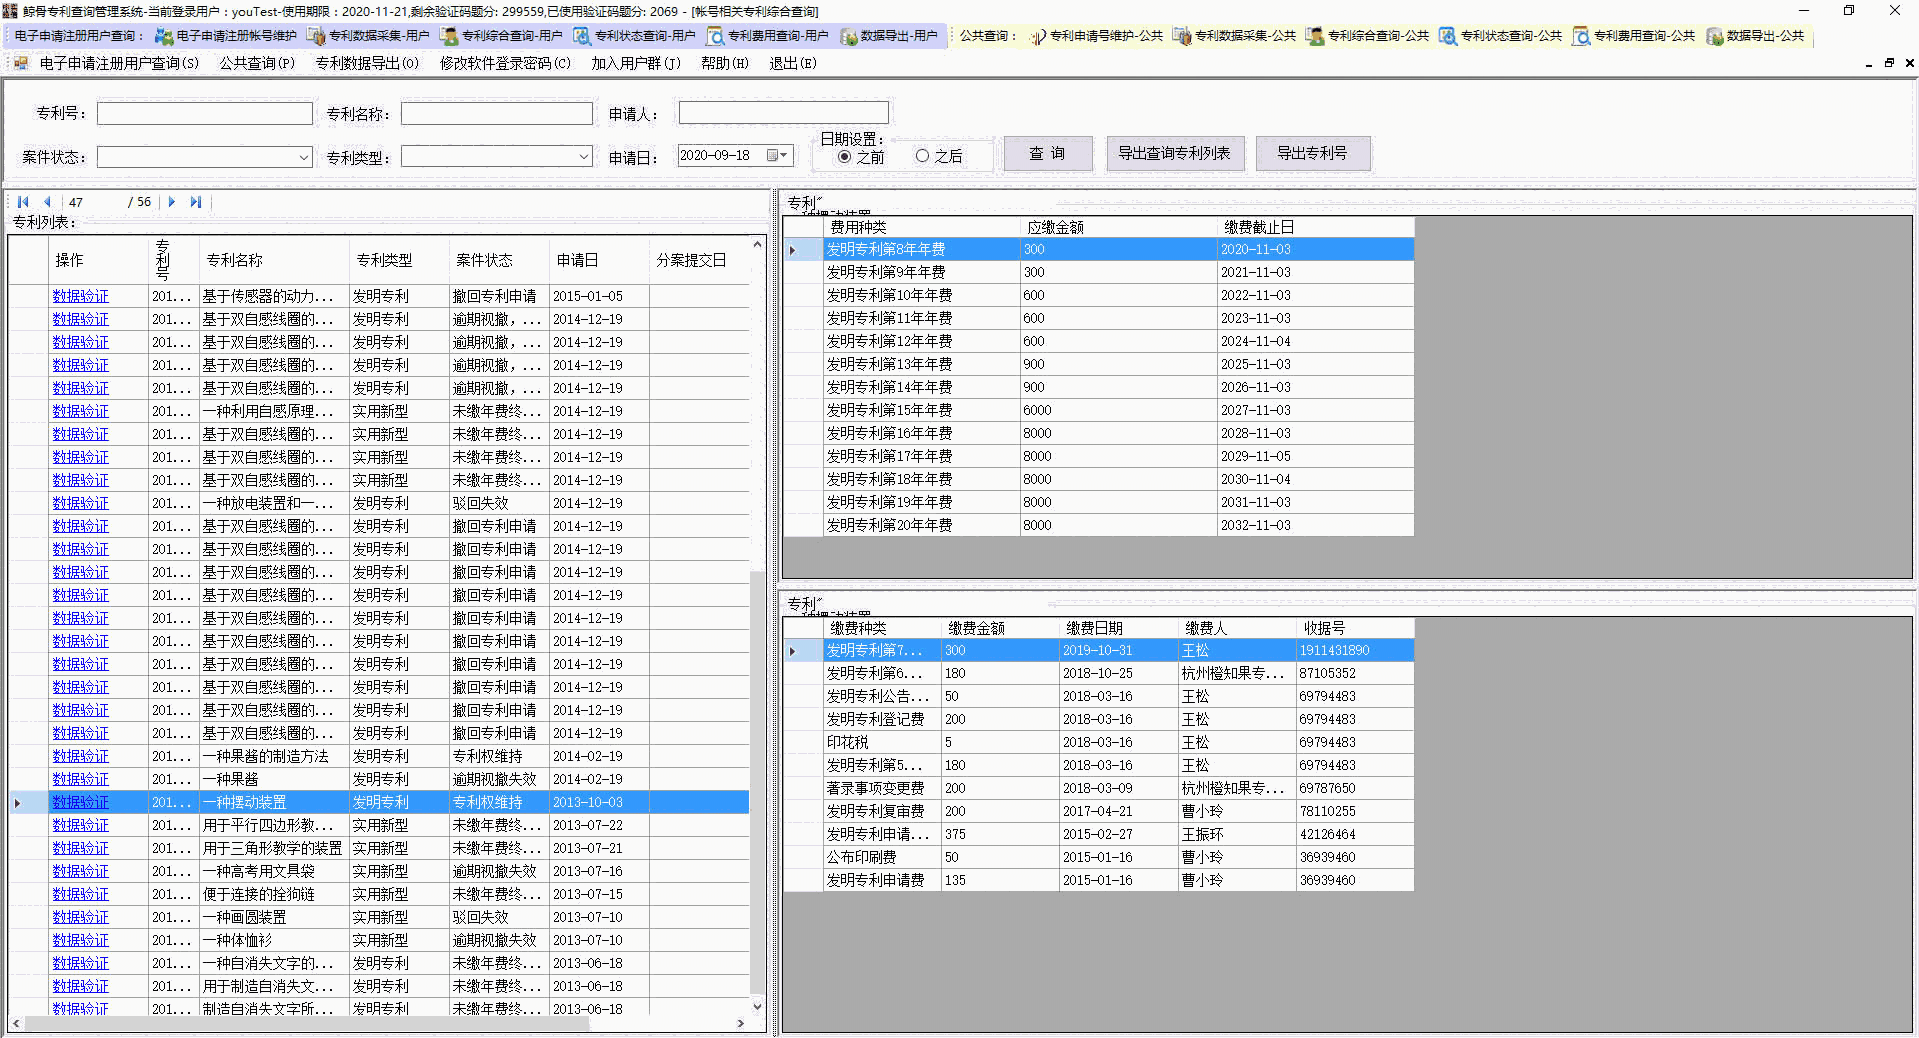
Task: Click 专利数据采集-公共 toolbar icon
Action: pos(1235,35)
